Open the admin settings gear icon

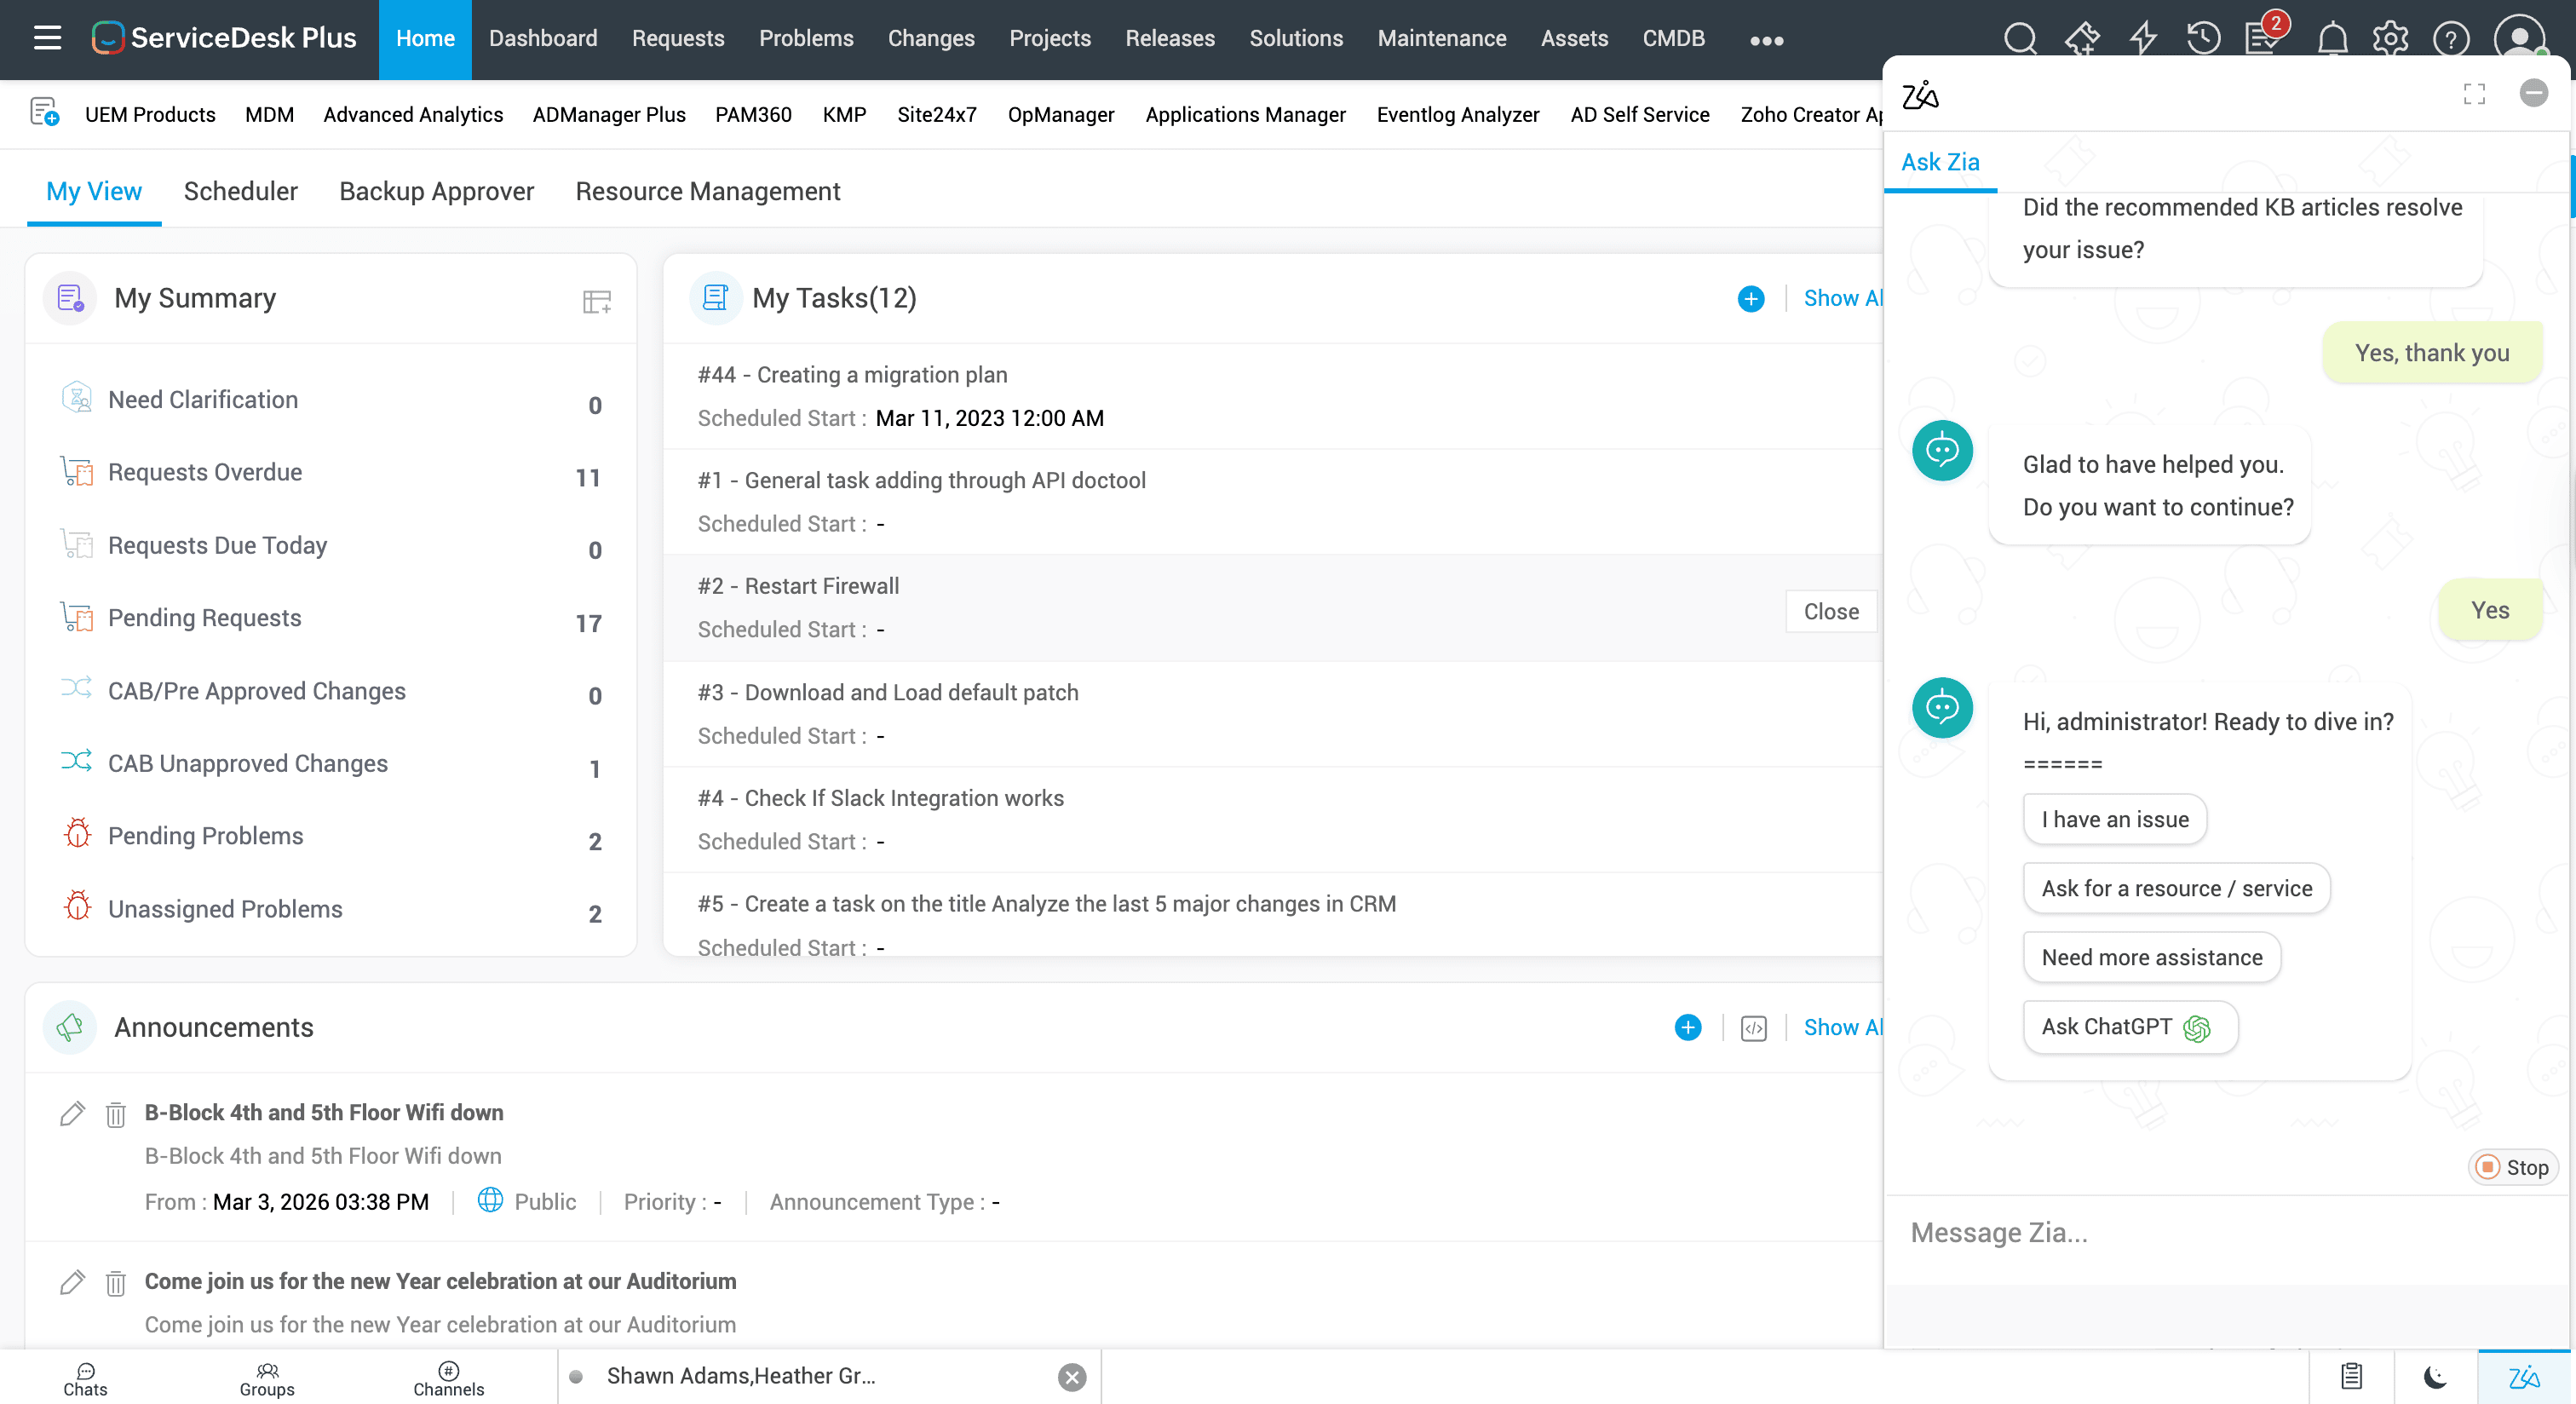[2390, 38]
